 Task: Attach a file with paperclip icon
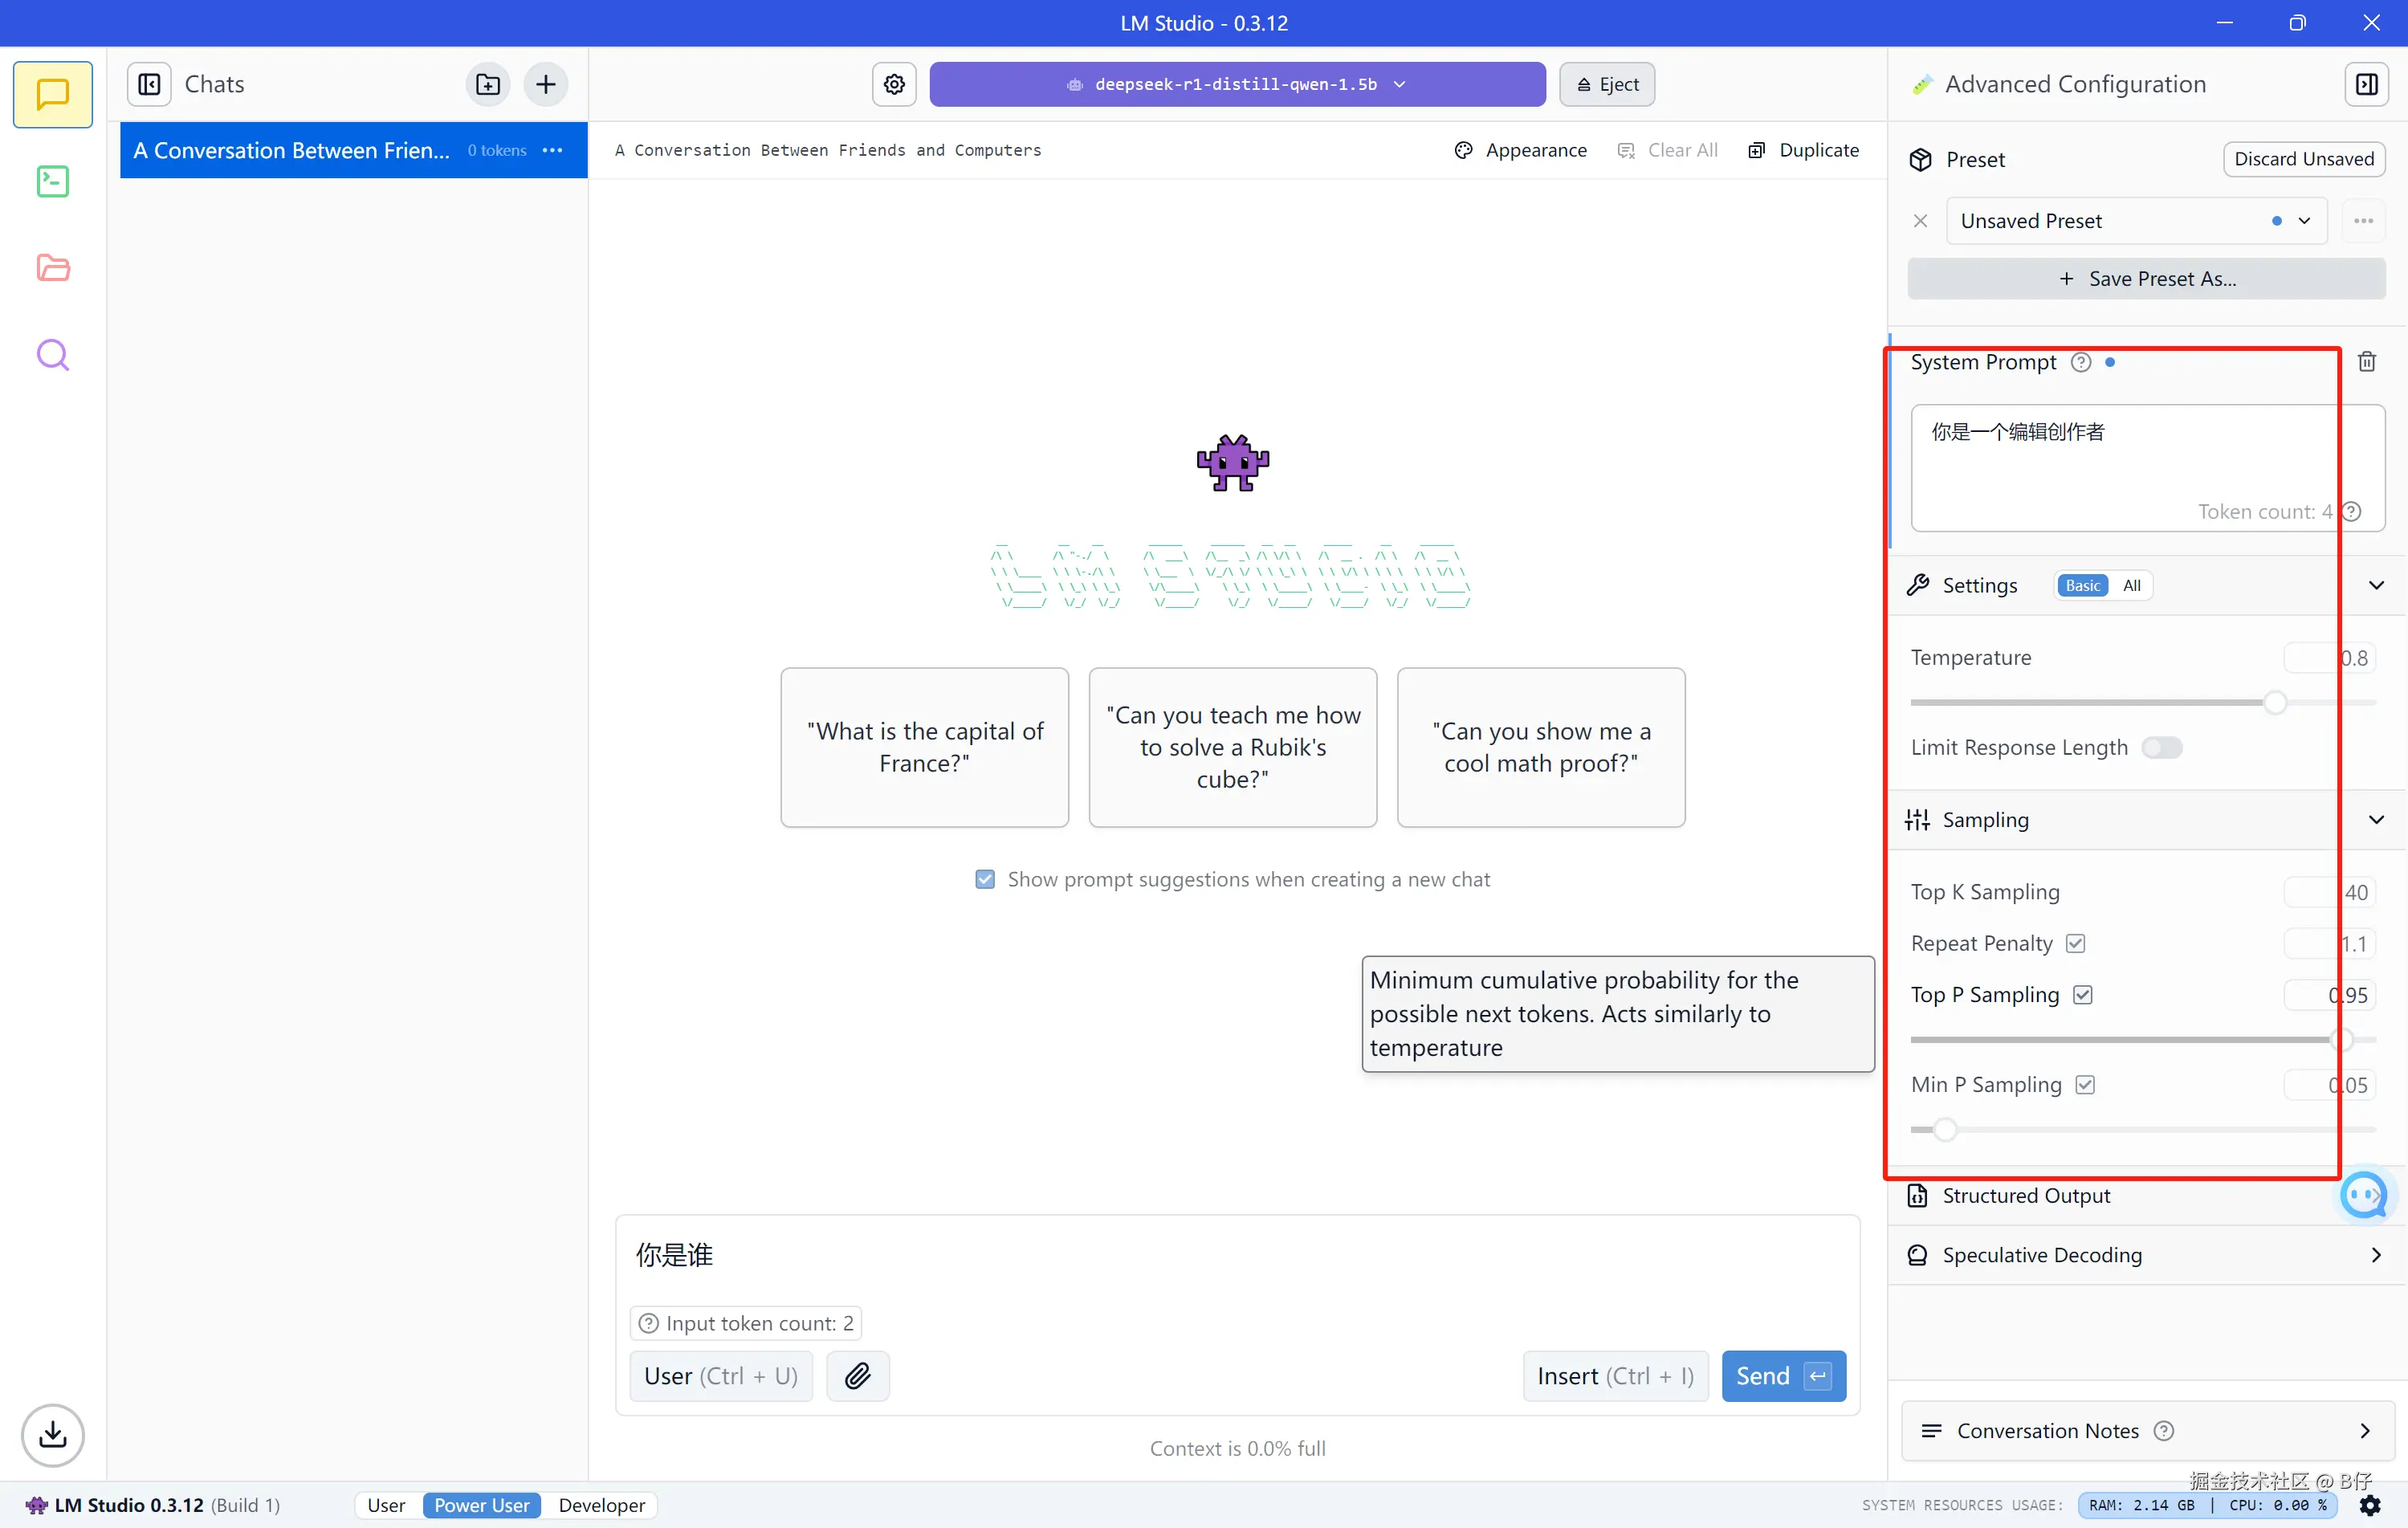click(x=857, y=1376)
